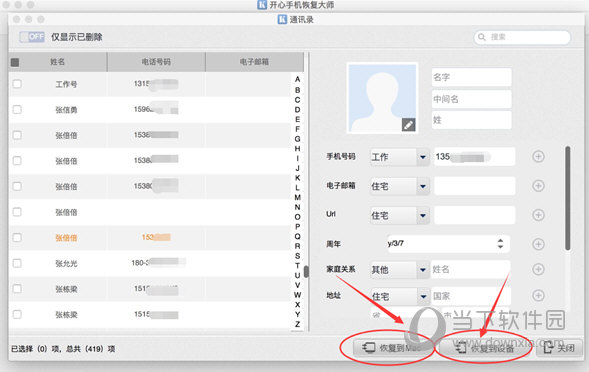Check the box for the orange highlighted 张倍倍 row
The width and height of the screenshot is (589, 372).
click(17, 237)
